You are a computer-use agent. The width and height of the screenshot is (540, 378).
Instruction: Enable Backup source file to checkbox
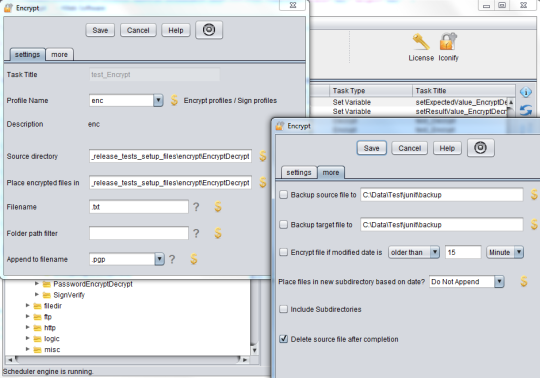[283, 195]
